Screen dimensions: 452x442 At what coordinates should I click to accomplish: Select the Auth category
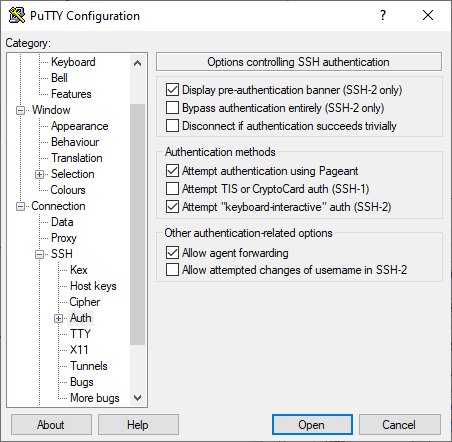coord(81,318)
